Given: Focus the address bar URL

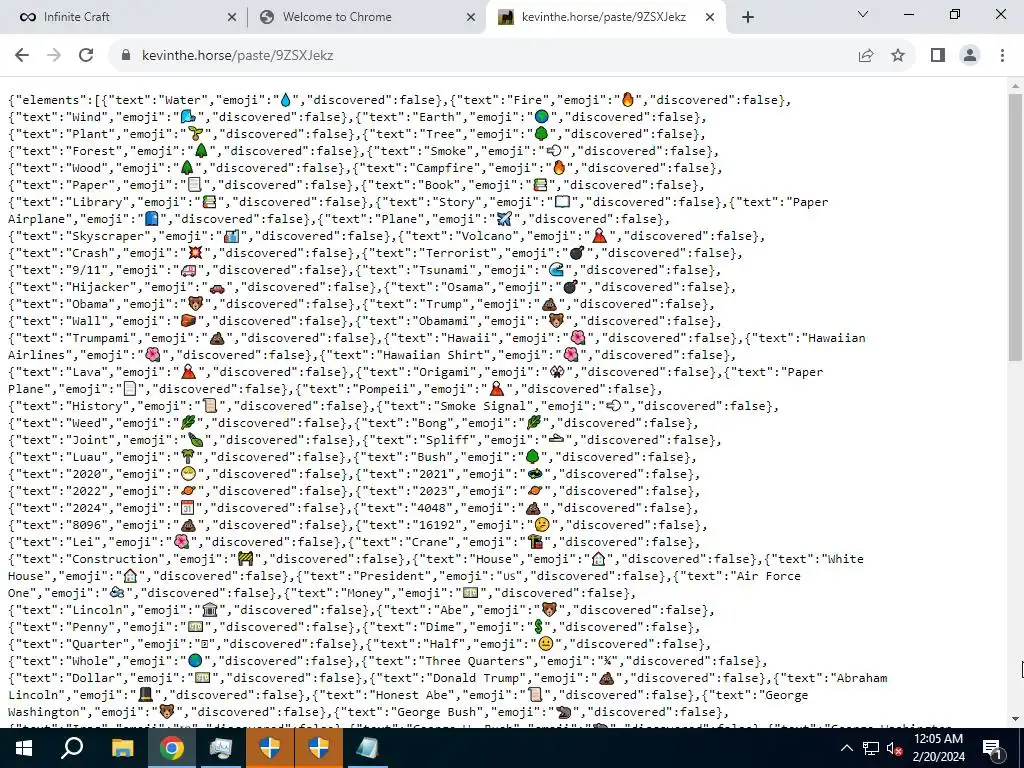Looking at the screenshot, I should pos(238,56).
